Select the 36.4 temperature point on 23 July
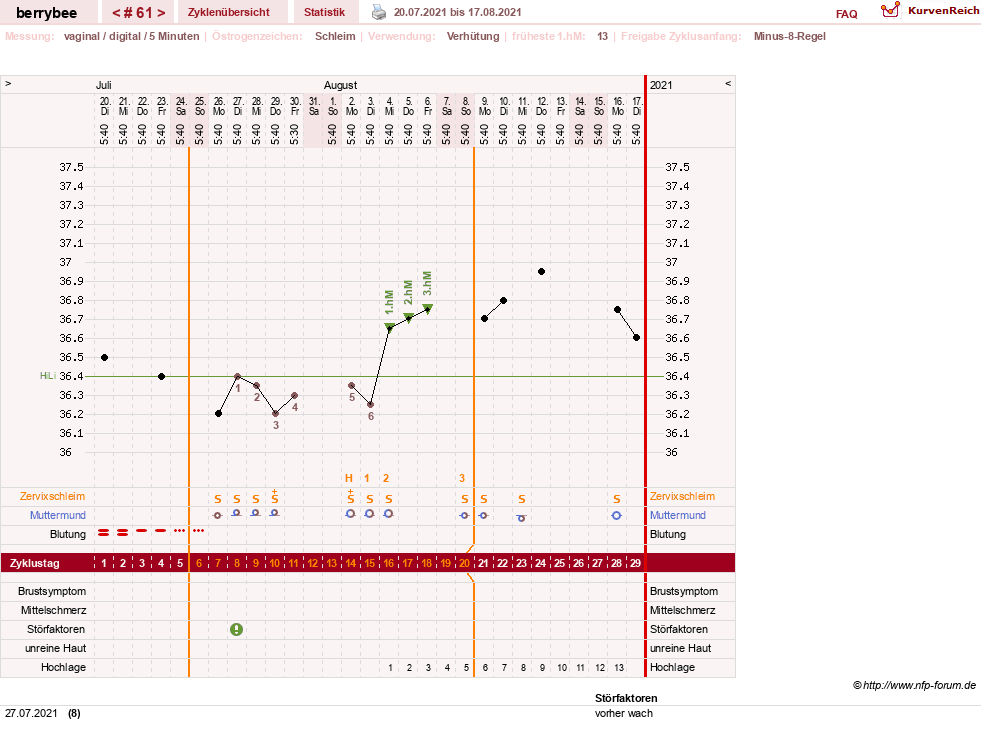 click(x=161, y=376)
